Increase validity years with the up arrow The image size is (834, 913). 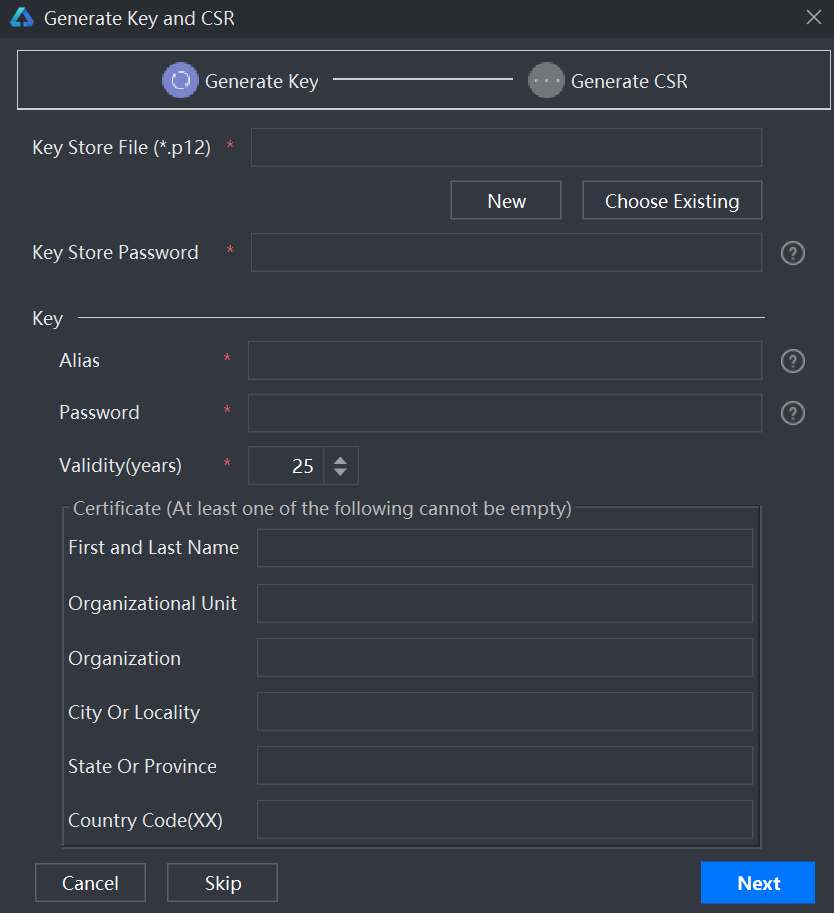(x=341, y=460)
